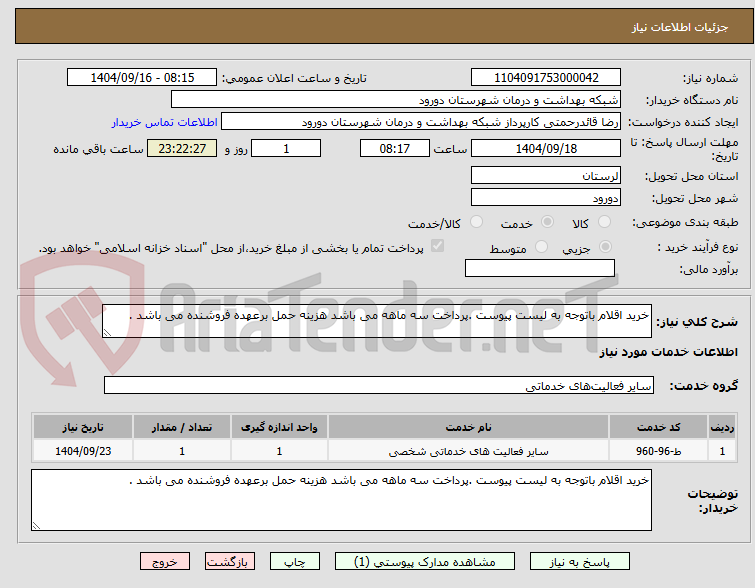Image resolution: width=755 pixels, height=588 pixels.
Task: Select the خدمت radio button
Action: tap(547, 222)
